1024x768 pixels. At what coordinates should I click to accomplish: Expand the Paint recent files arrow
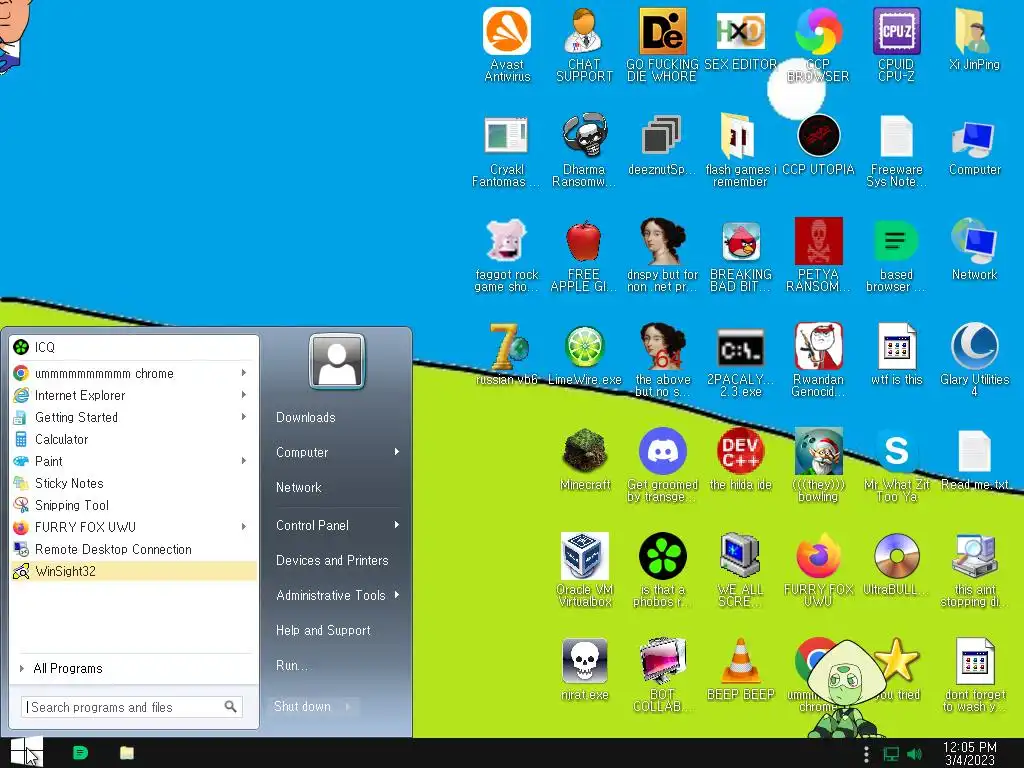(x=244, y=461)
